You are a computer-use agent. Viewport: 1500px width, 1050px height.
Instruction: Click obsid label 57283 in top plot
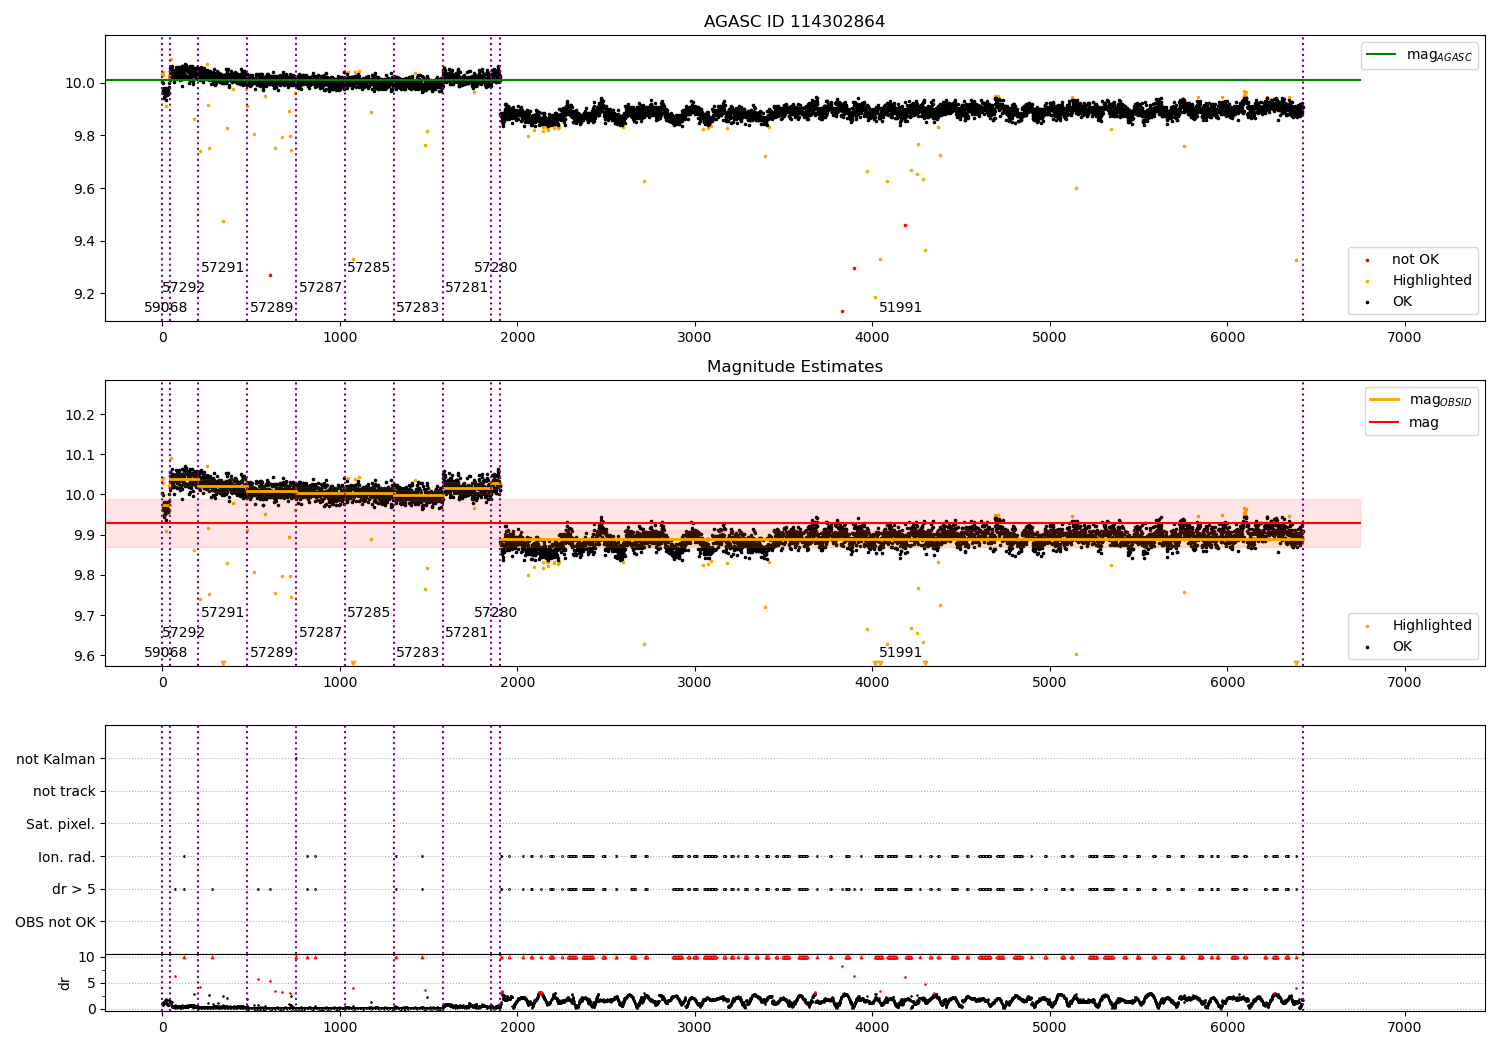click(x=418, y=308)
